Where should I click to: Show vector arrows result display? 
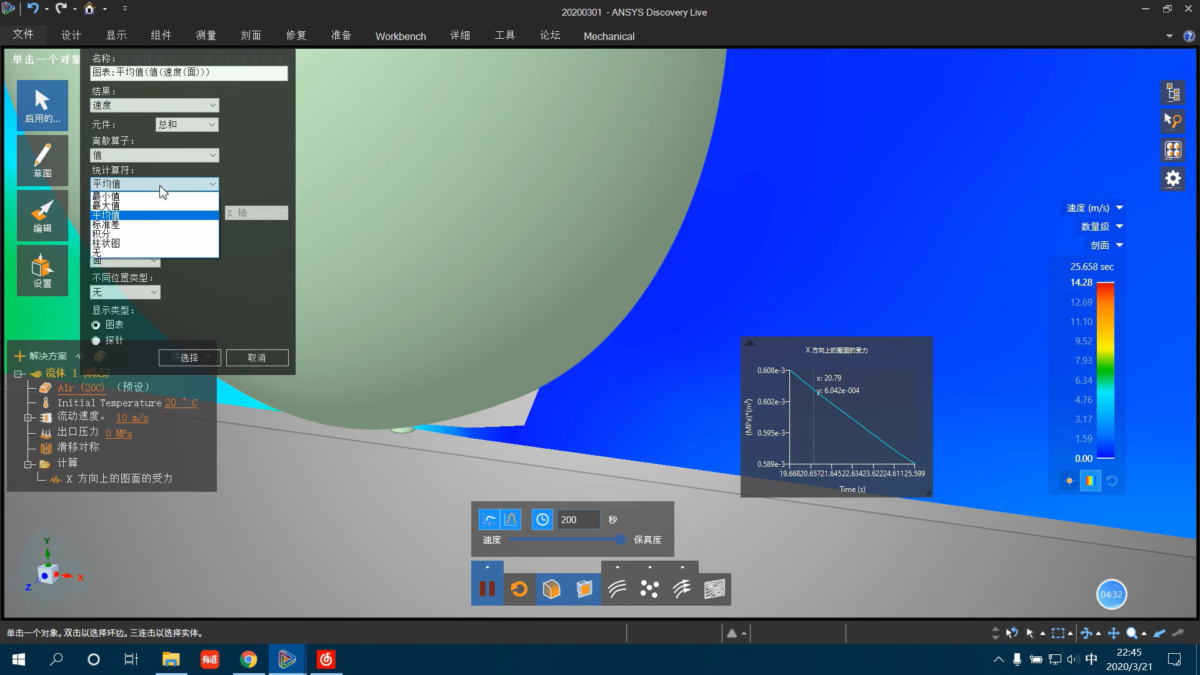coord(682,589)
